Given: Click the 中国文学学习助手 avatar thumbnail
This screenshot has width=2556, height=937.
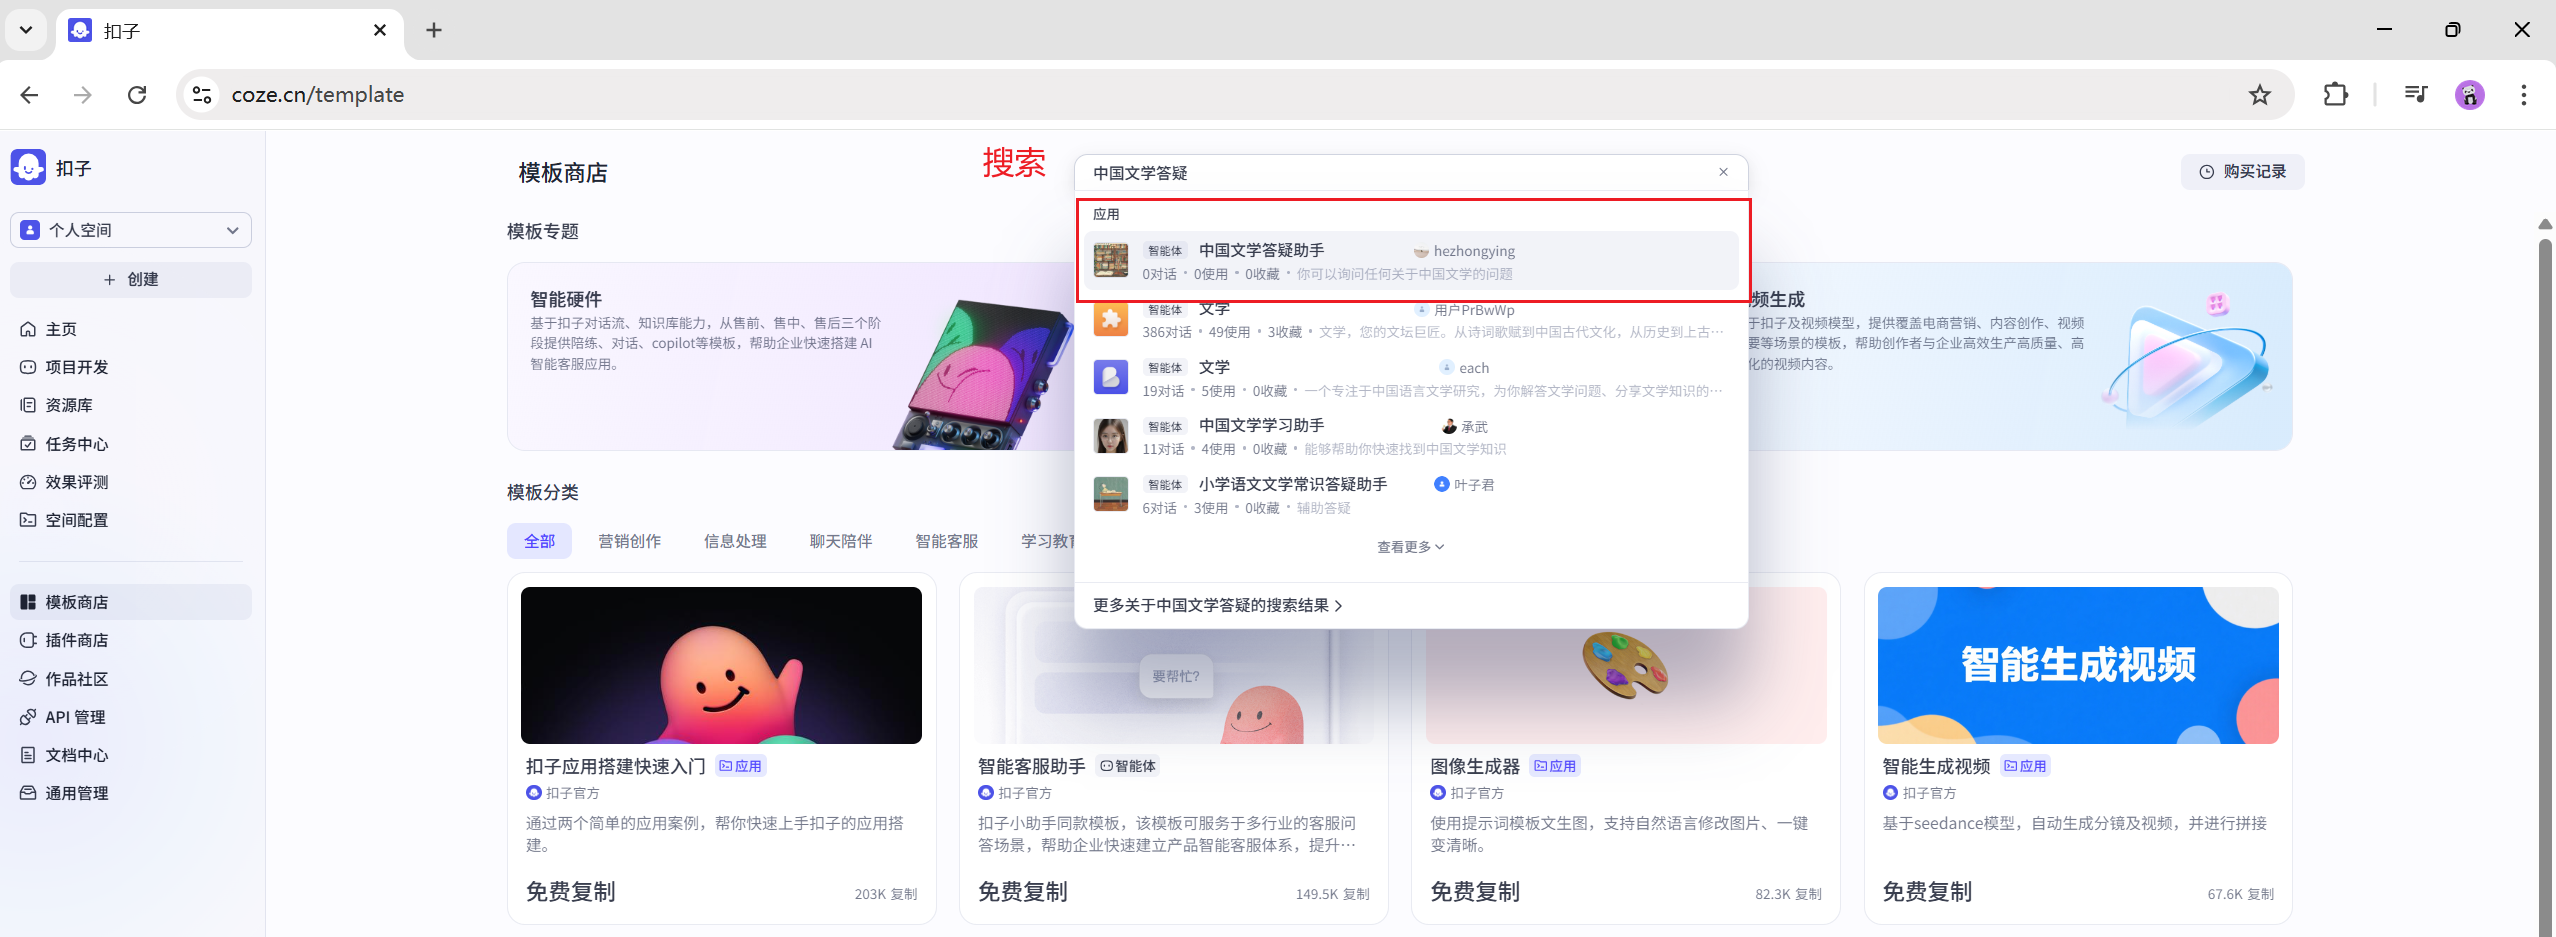Looking at the screenshot, I should click(x=1110, y=436).
